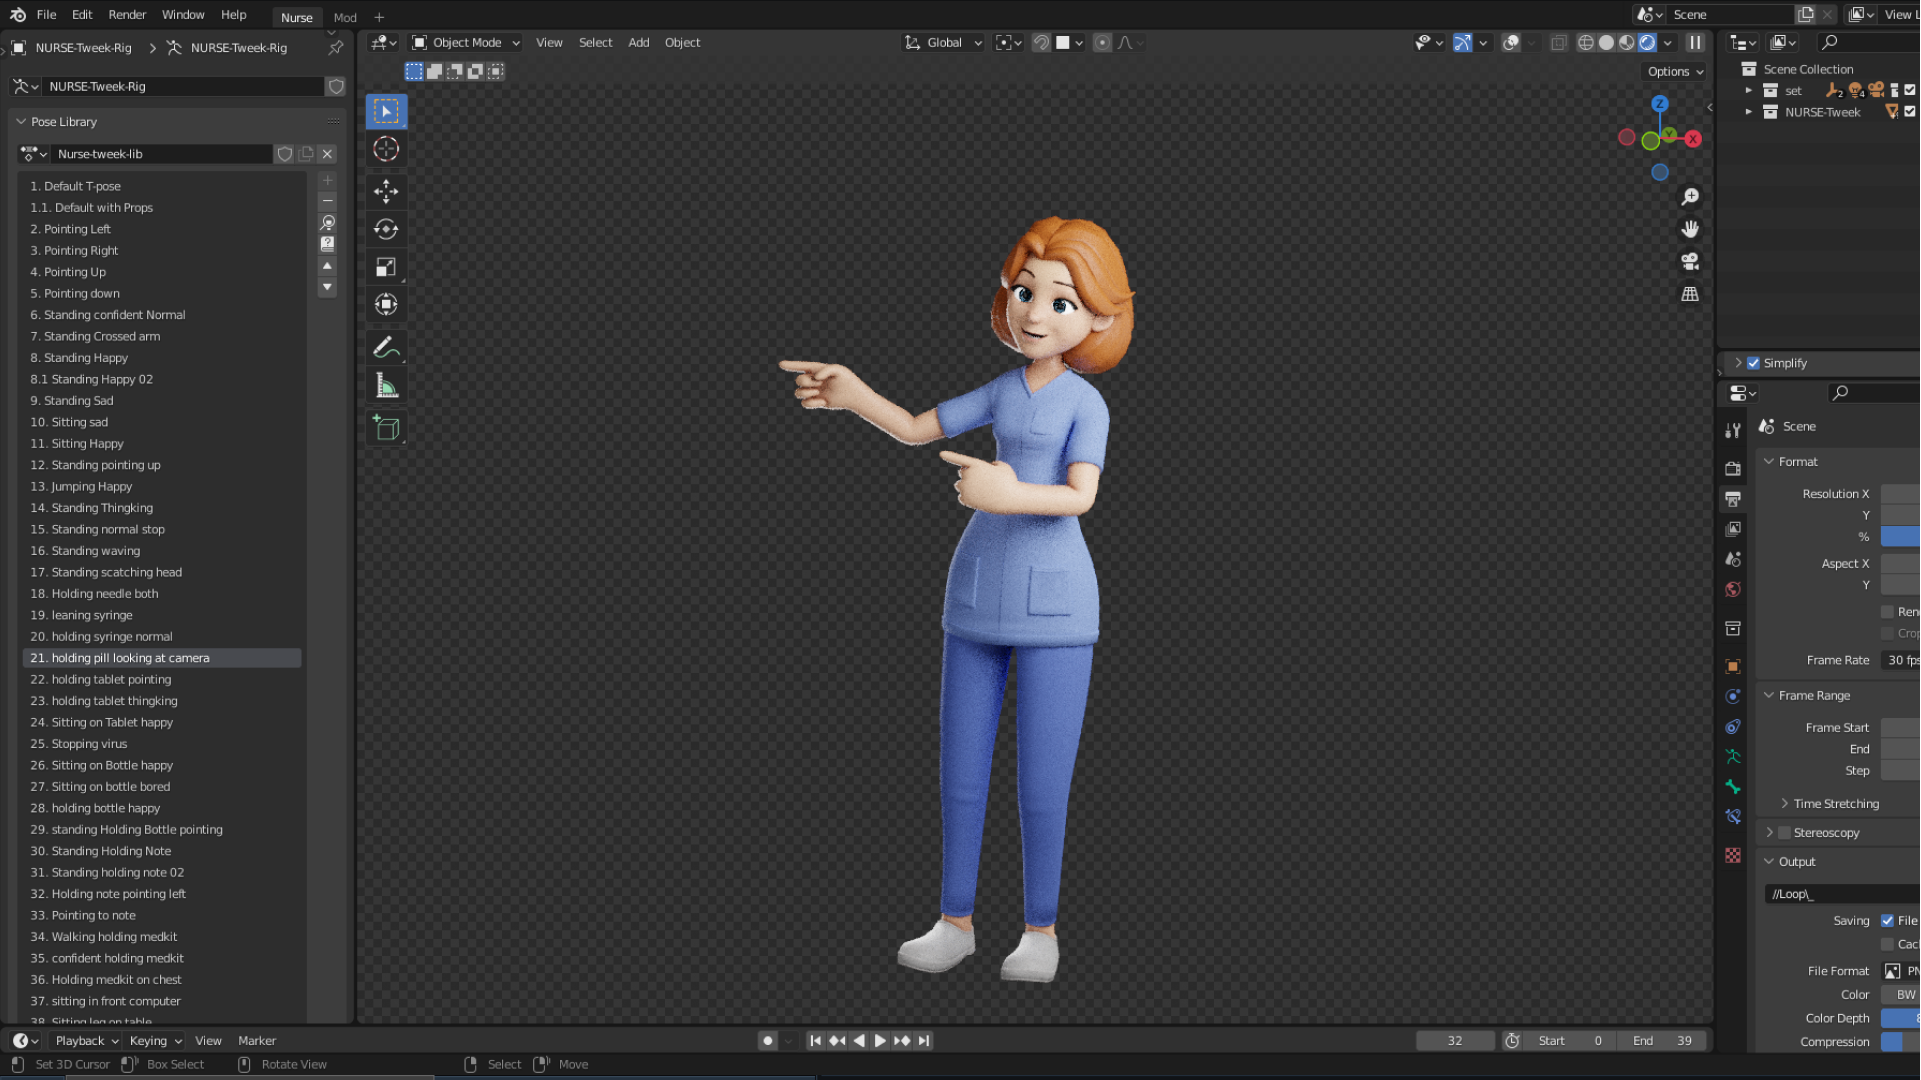This screenshot has height=1080, width=1921.
Task: Toggle the Simplify checkbox
Action: point(1753,363)
